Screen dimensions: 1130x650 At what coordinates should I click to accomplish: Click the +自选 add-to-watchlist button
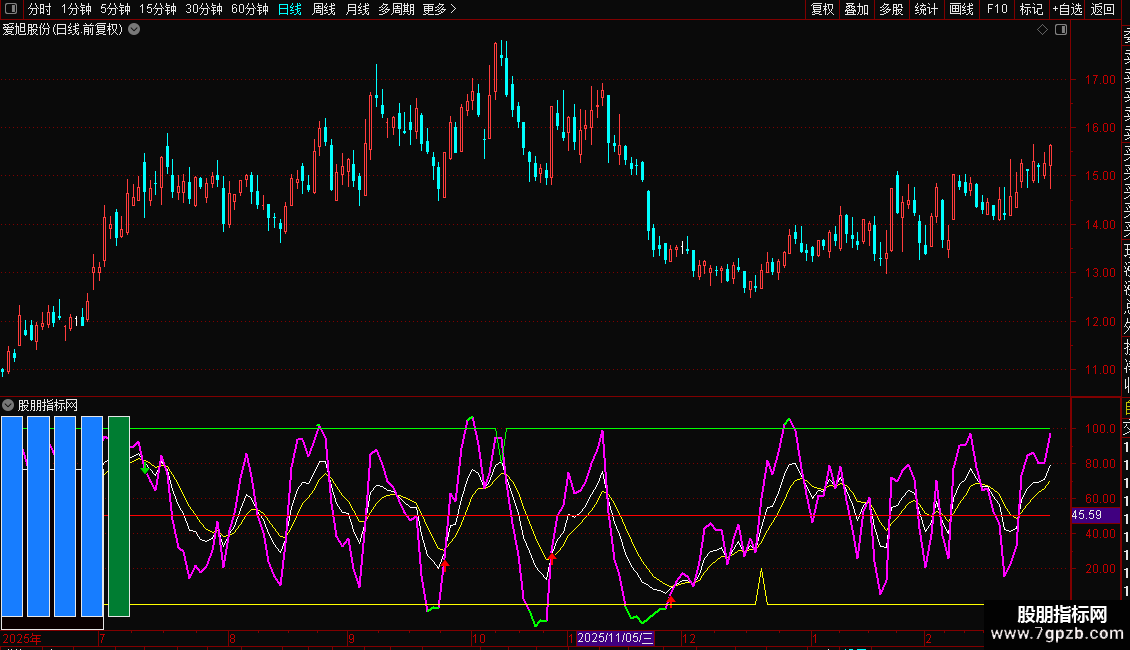[x=1067, y=9]
